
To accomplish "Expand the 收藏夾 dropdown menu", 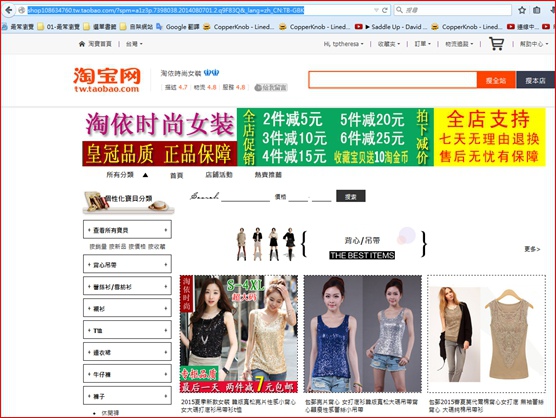I will click(389, 44).
